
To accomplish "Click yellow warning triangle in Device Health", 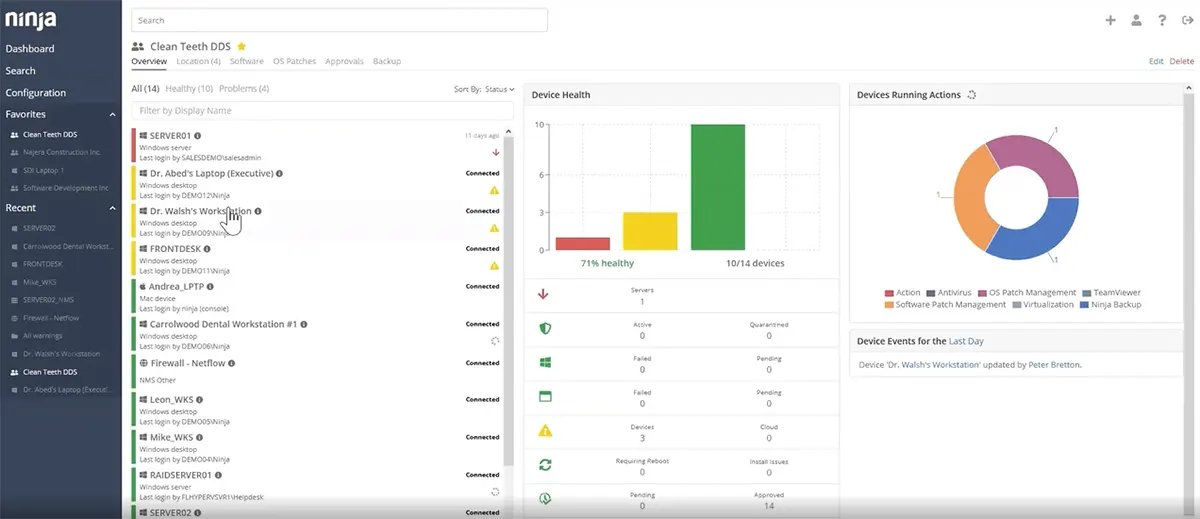I will coord(545,430).
